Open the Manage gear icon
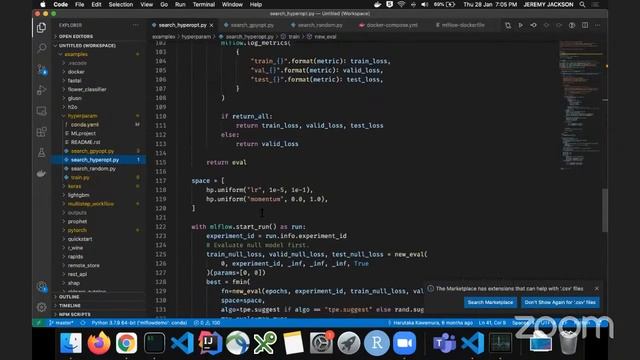640x360 pixels. coord(41,307)
